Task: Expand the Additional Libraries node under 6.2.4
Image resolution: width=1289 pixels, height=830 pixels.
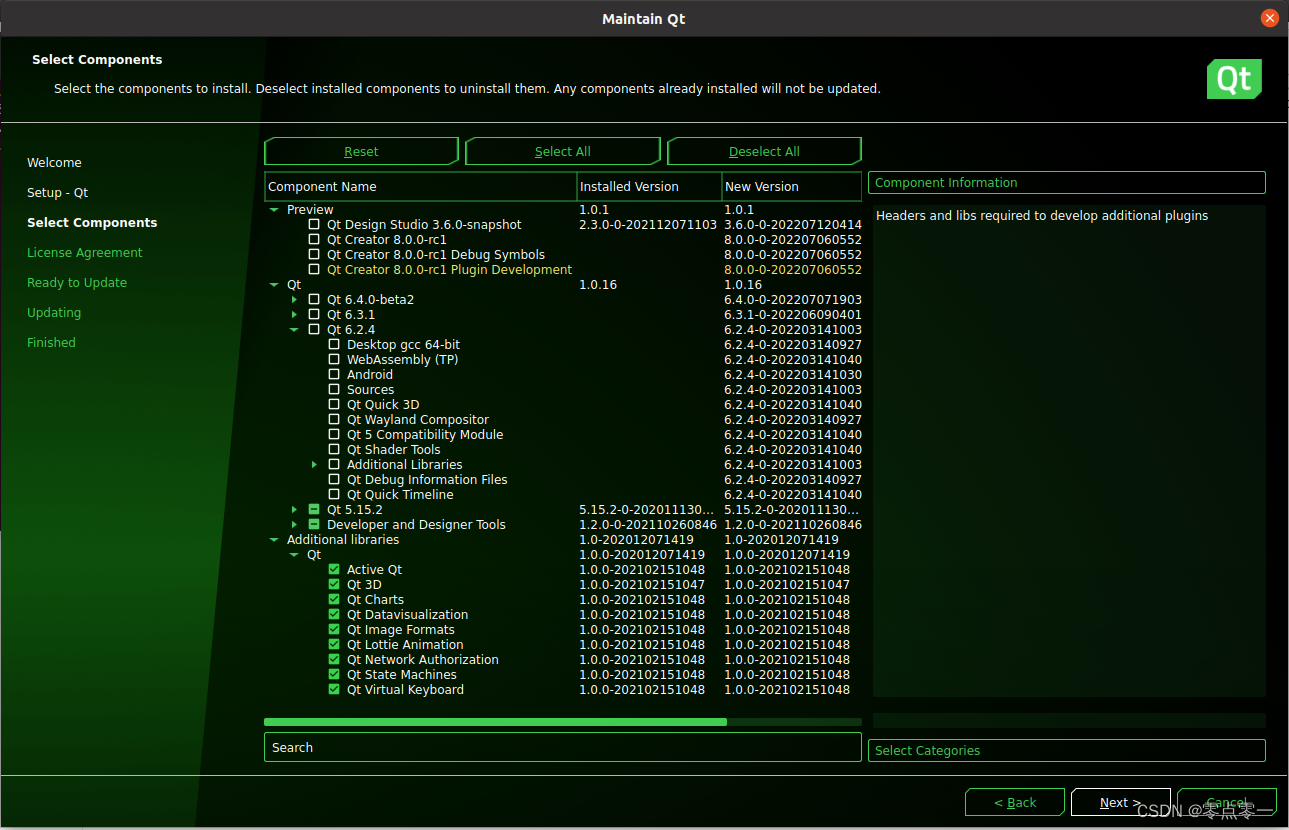Action: pos(314,465)
